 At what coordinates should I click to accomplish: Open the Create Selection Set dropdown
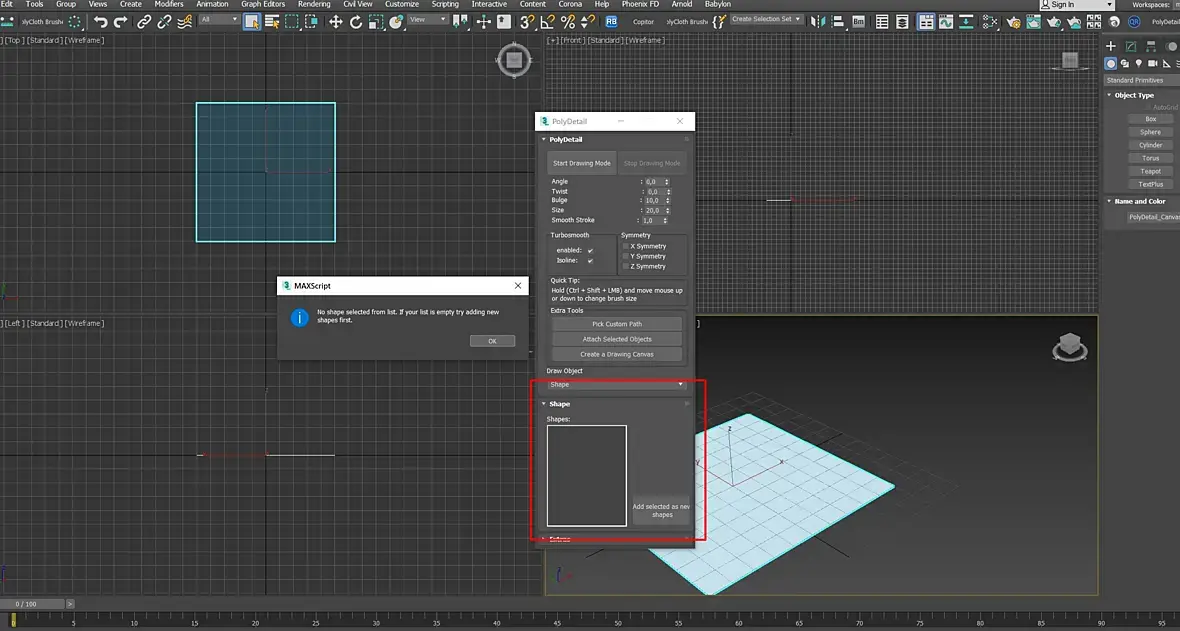point(766,19)
